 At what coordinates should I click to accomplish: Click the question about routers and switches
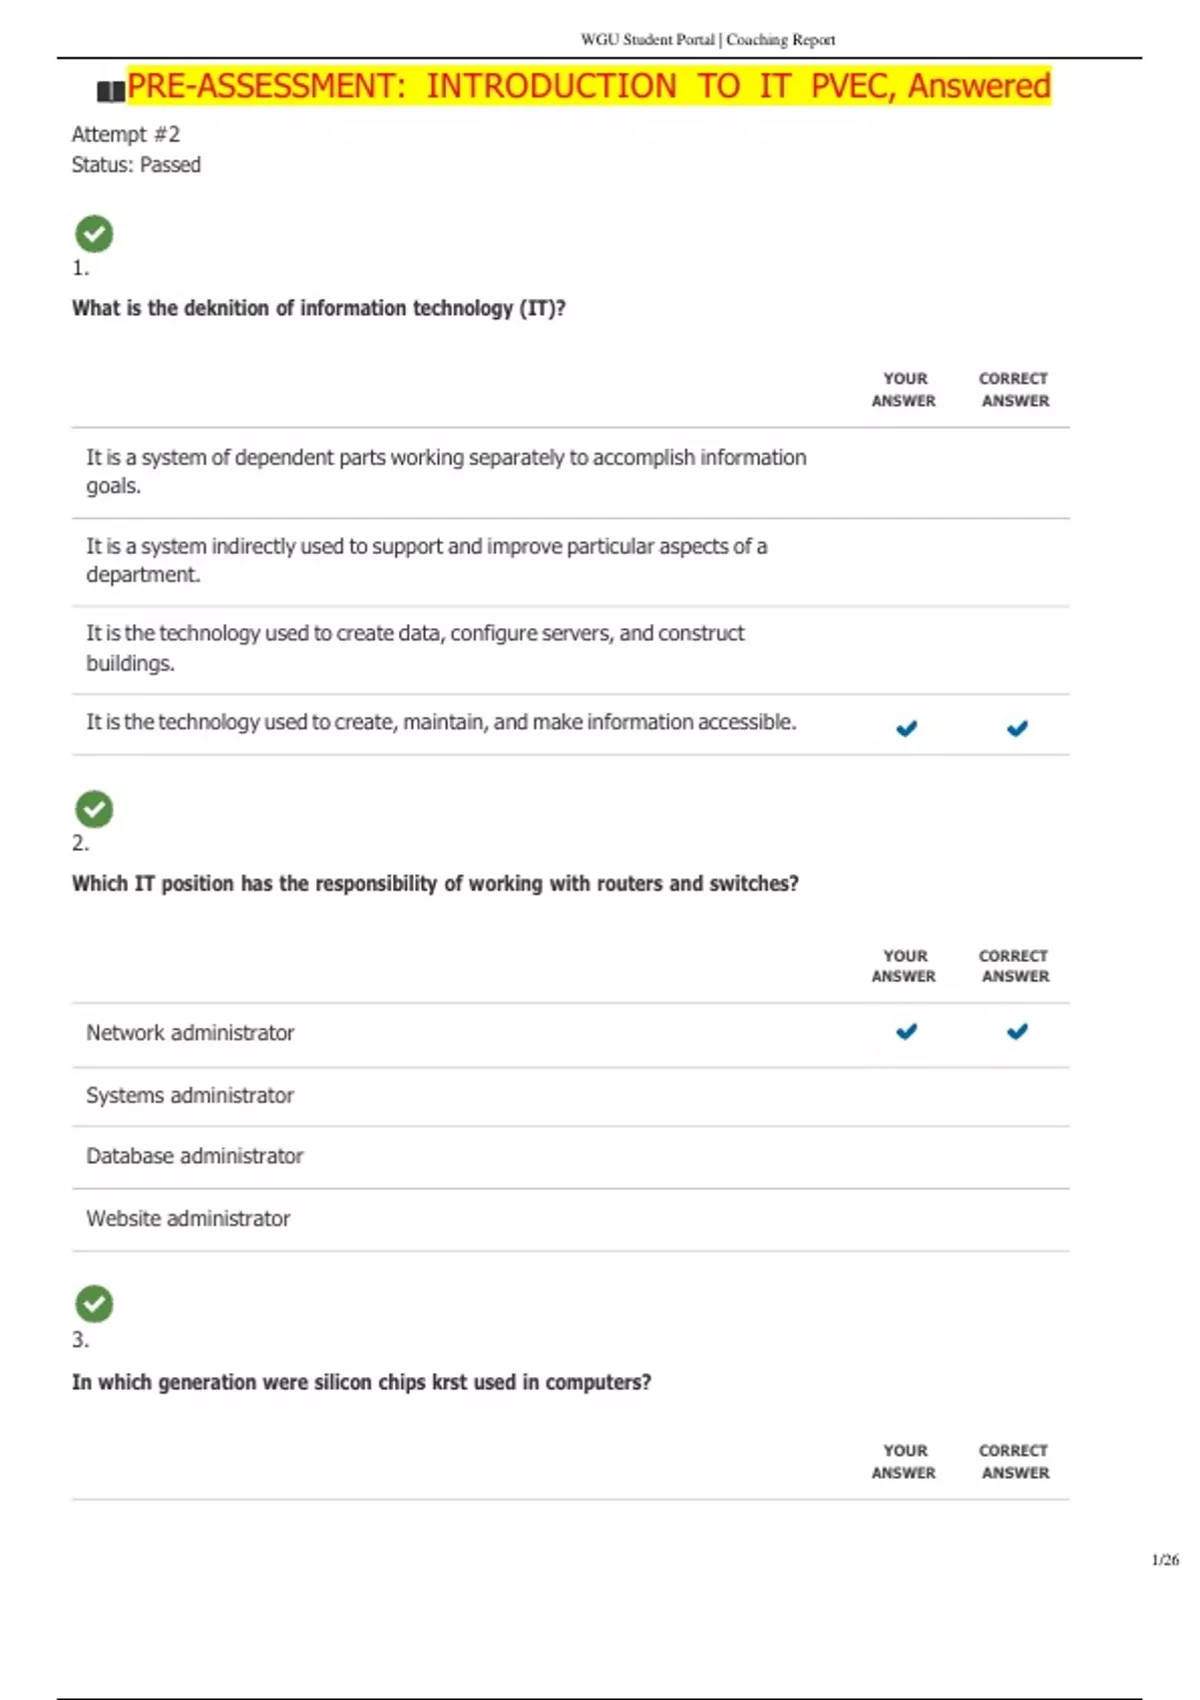[x=435, y=883]
